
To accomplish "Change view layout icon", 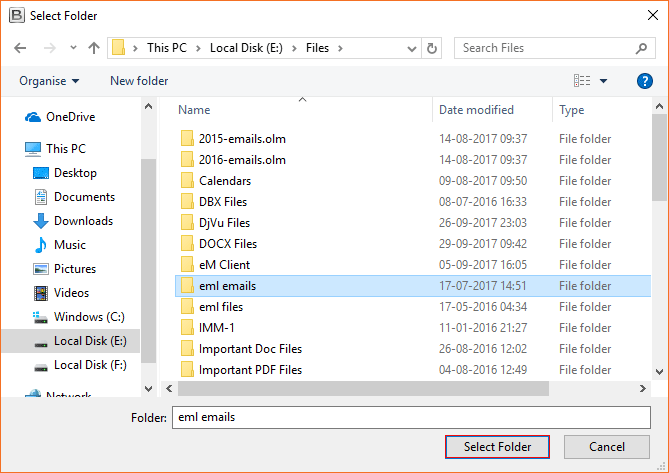I will [x=582, y=81].
